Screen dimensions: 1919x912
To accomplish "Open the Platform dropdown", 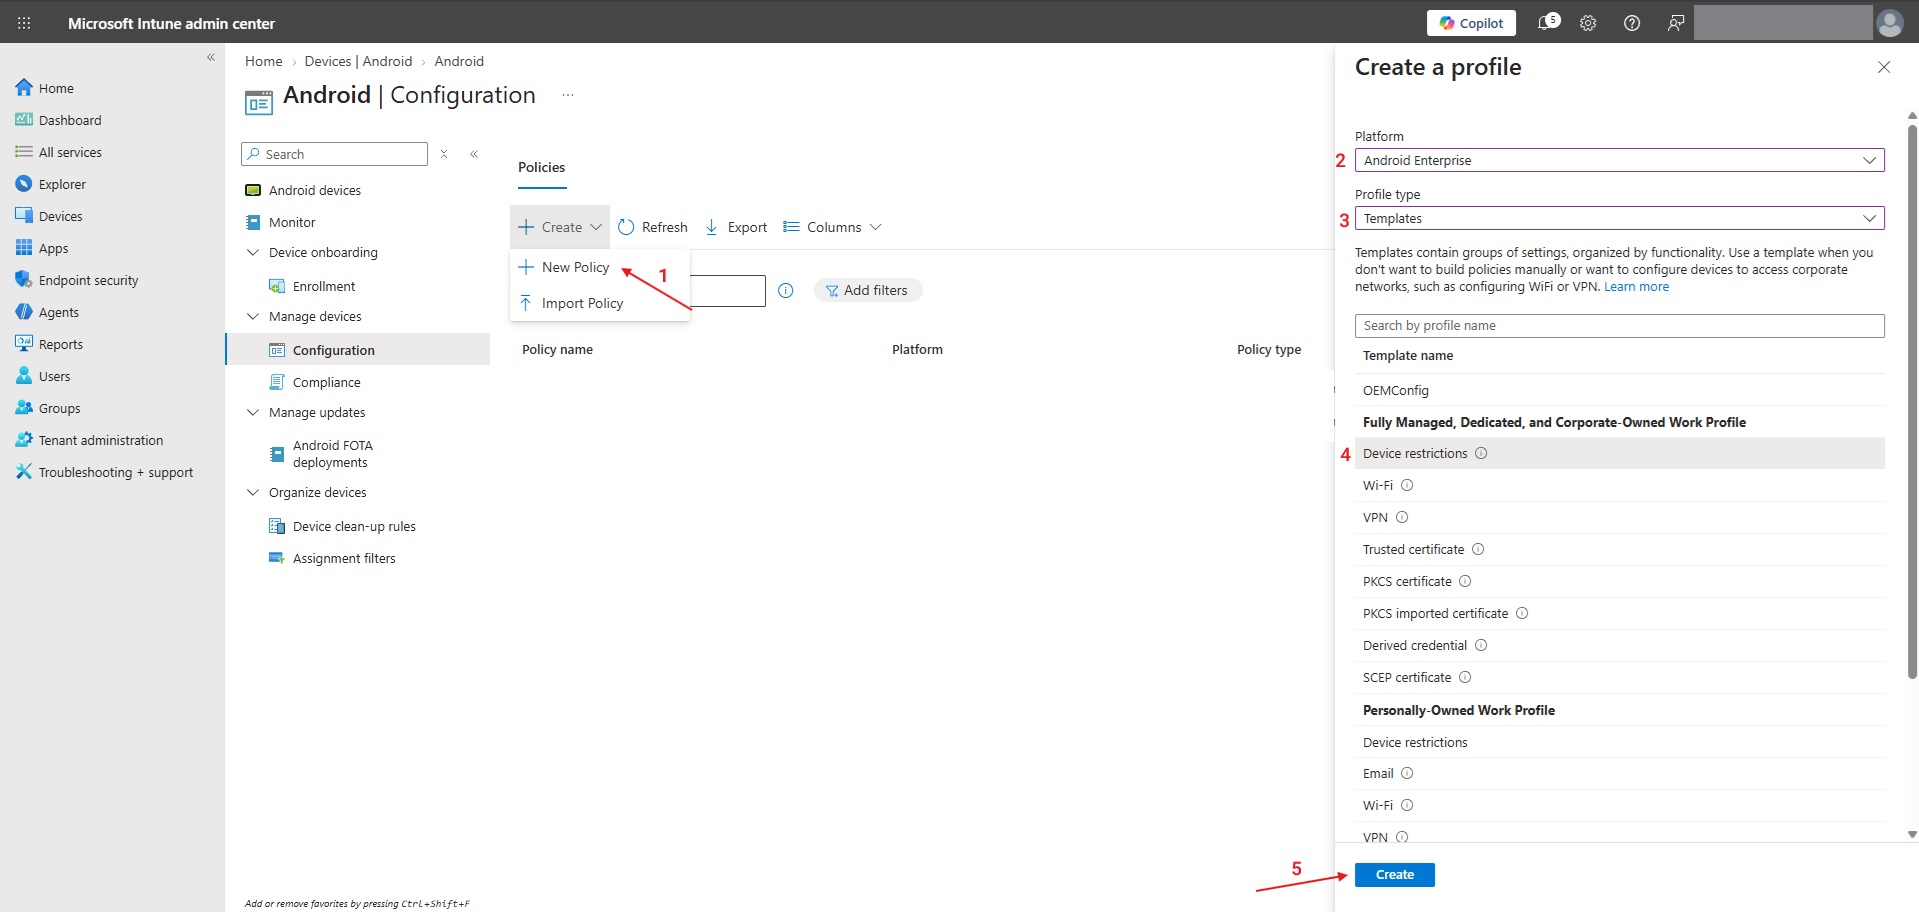I will pyautogui.click(x=1620, y=160).
